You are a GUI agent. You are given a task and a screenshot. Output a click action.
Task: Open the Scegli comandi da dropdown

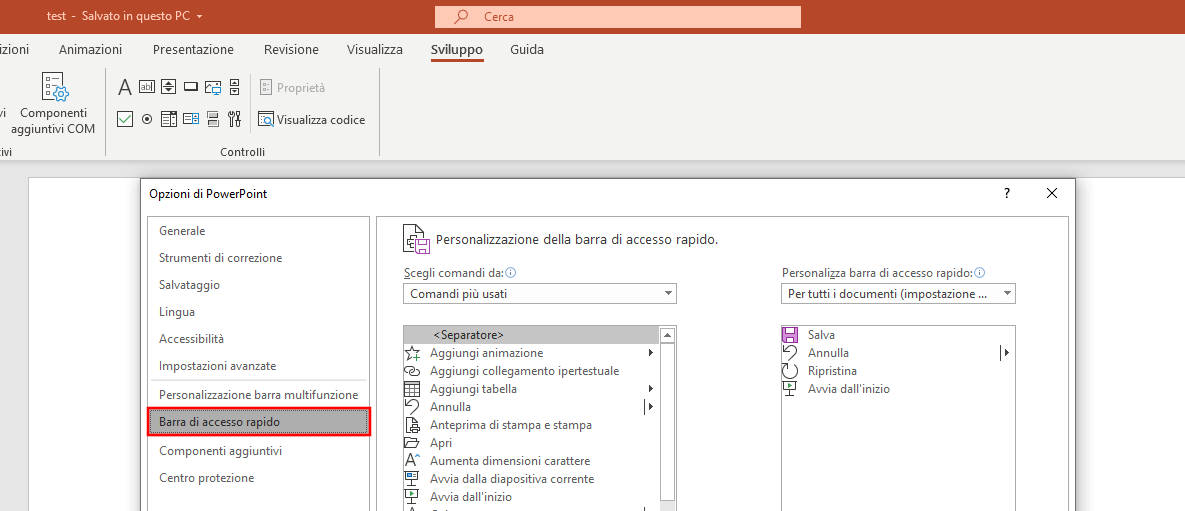click(x=540, y=293)
